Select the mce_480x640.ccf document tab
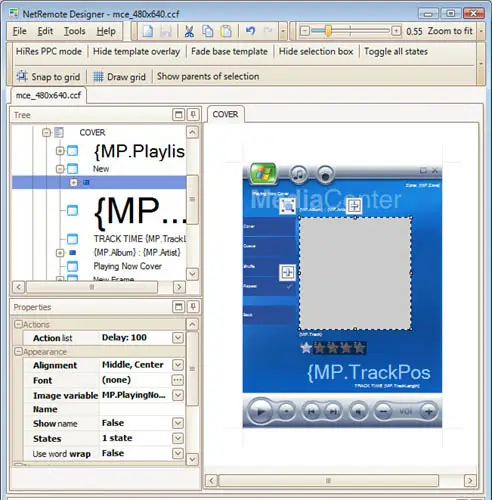 point(49,95)
